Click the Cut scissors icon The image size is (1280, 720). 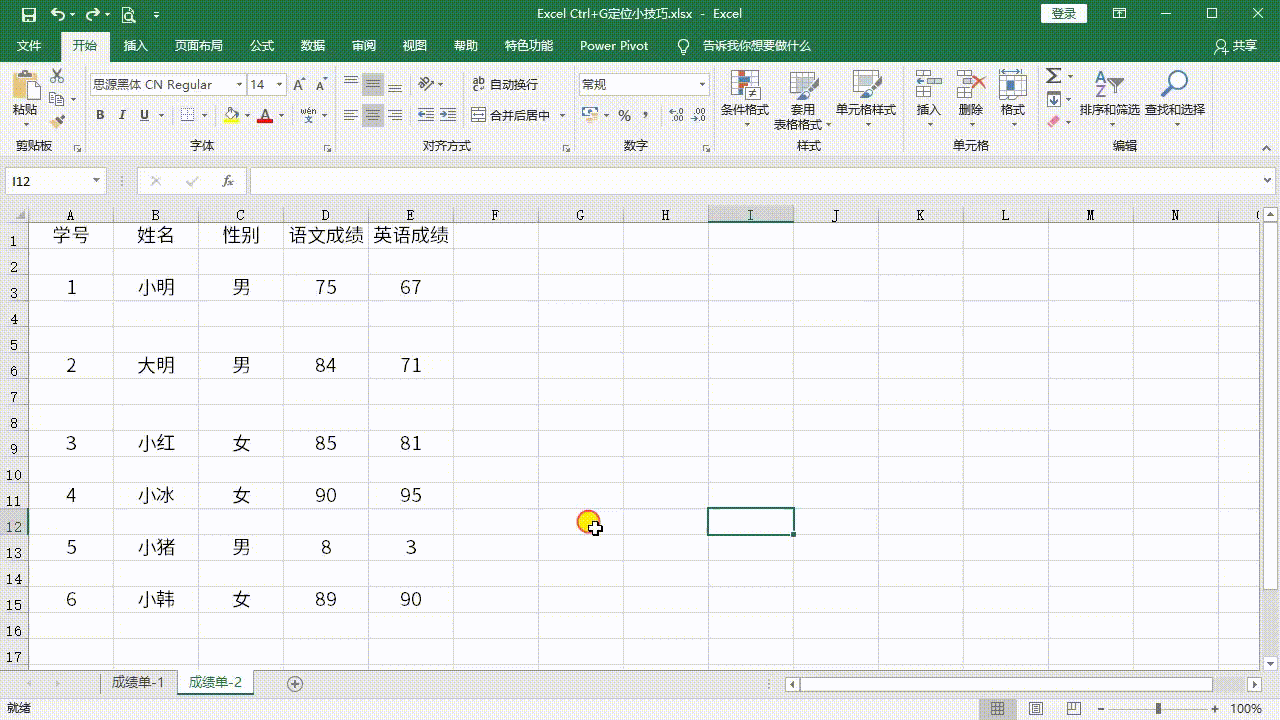click(x=57, y=77)
